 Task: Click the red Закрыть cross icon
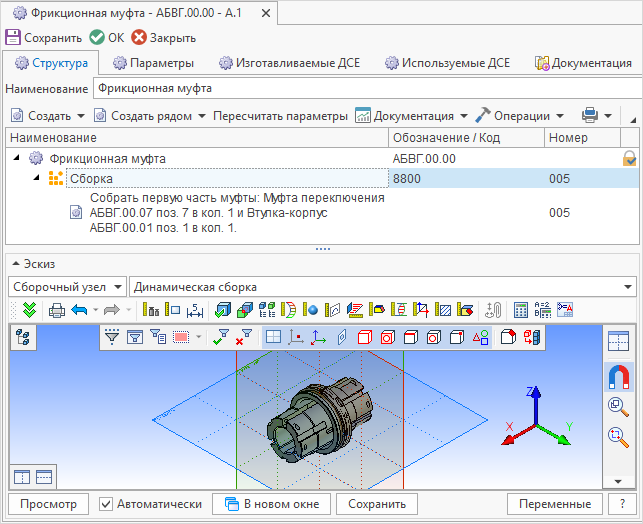pyautogui.click(x=139, y=37)
